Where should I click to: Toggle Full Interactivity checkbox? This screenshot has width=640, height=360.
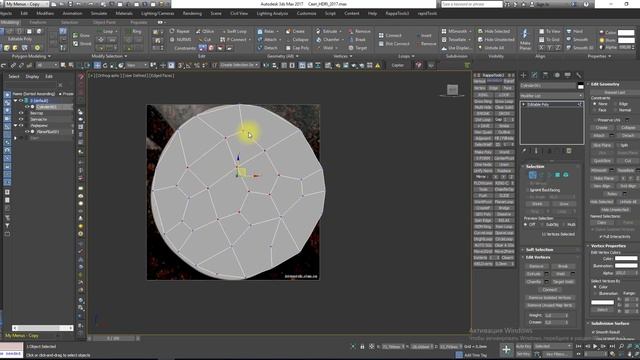coord(601,237)
